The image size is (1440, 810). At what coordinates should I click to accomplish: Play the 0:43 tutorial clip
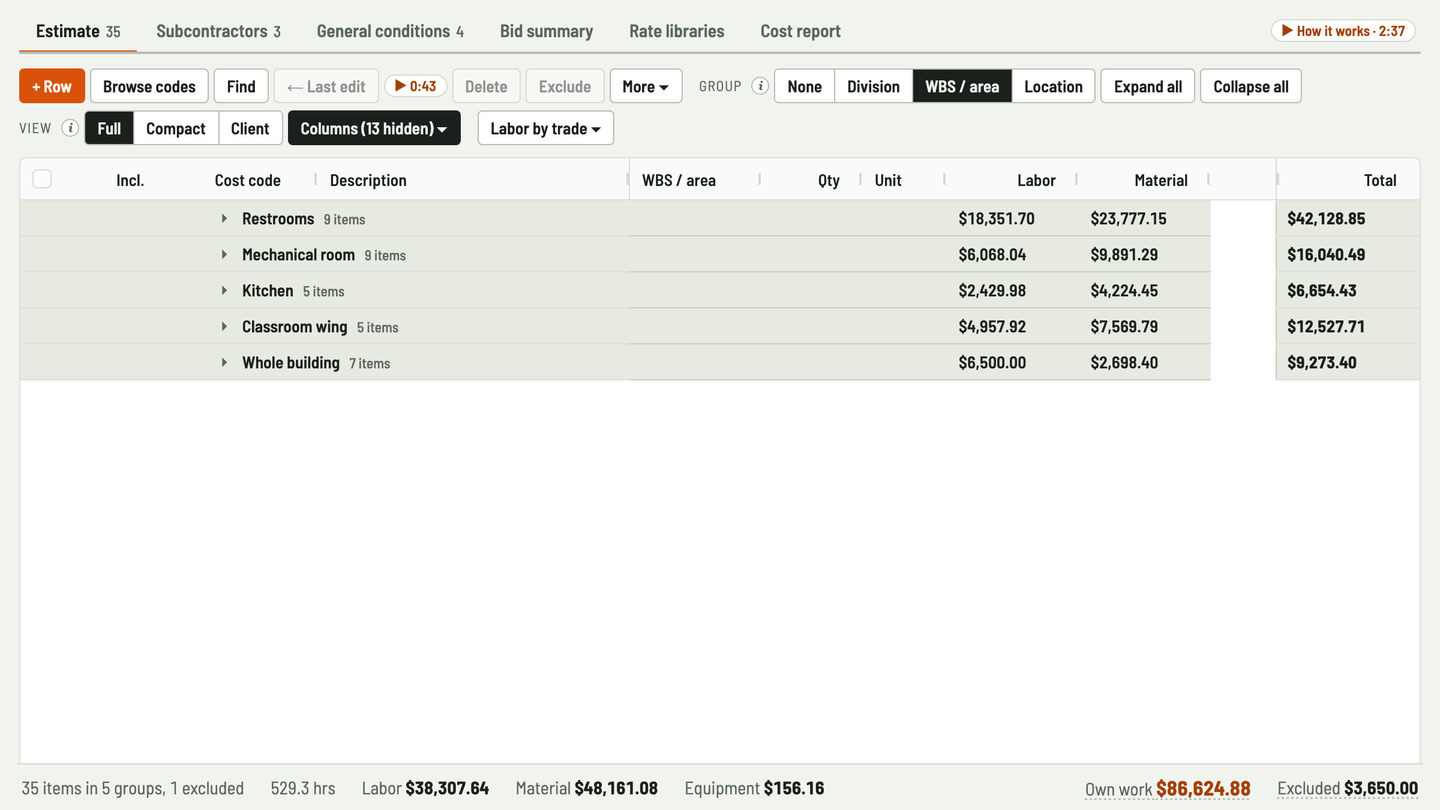point(416,86)
